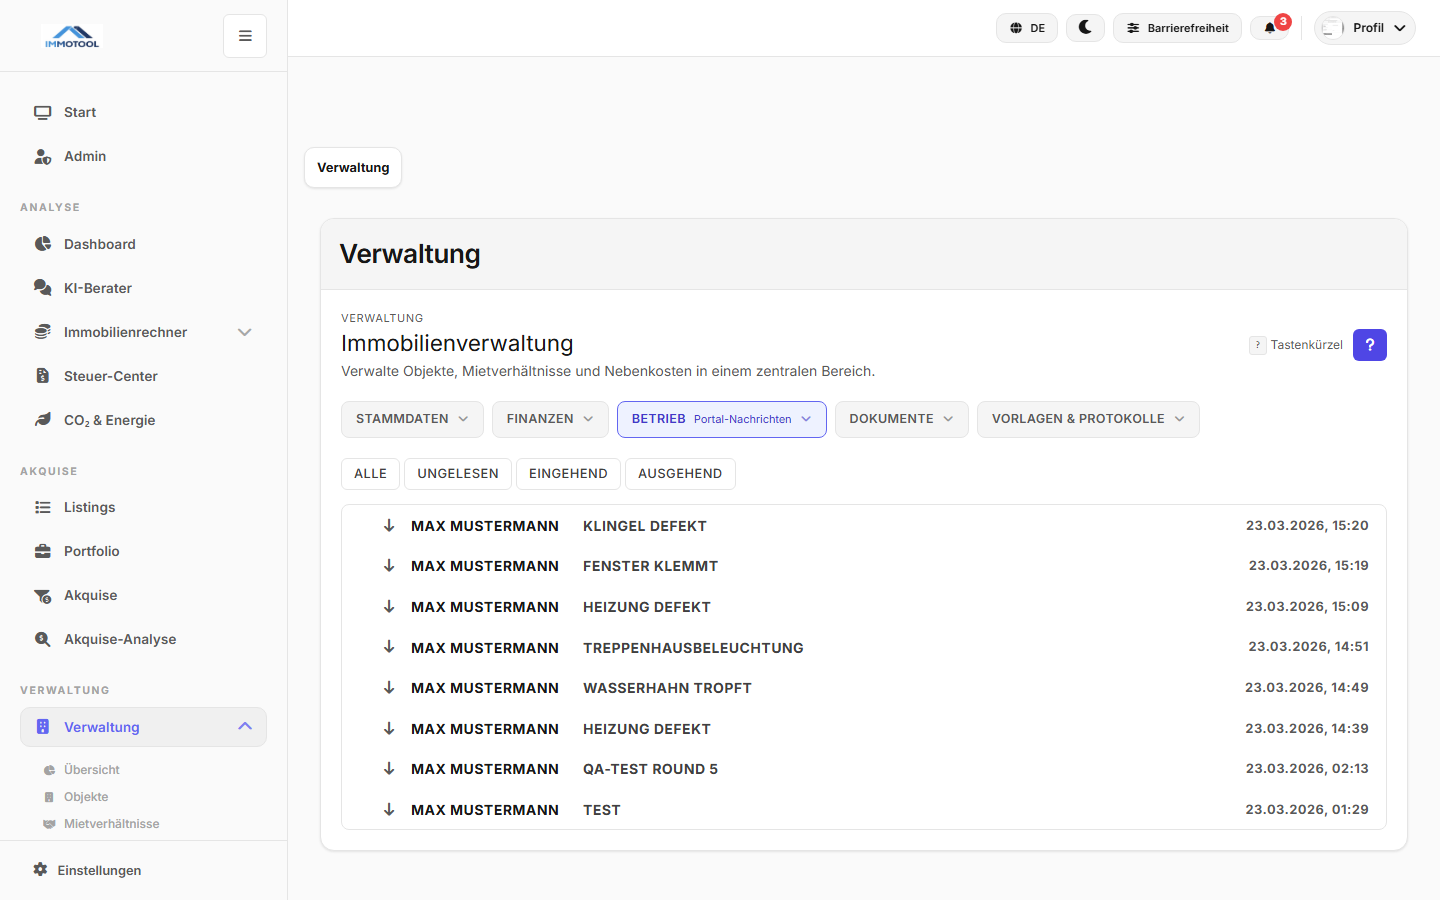Select the Verwaltung breadcrumb tab
The height and width of the screenshot is (900, 1440).
(x=353, y=168)
